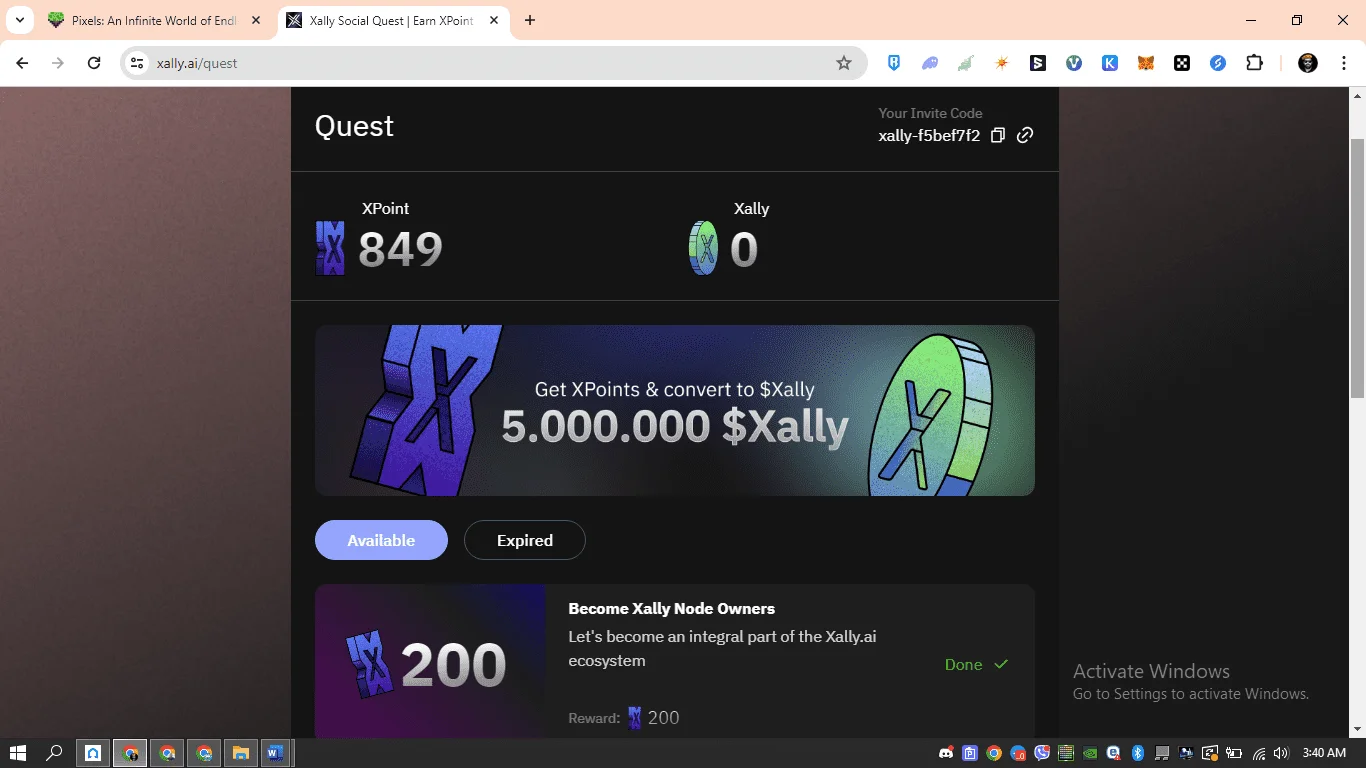Open the MetaMask fox extension

[1146, 63]
